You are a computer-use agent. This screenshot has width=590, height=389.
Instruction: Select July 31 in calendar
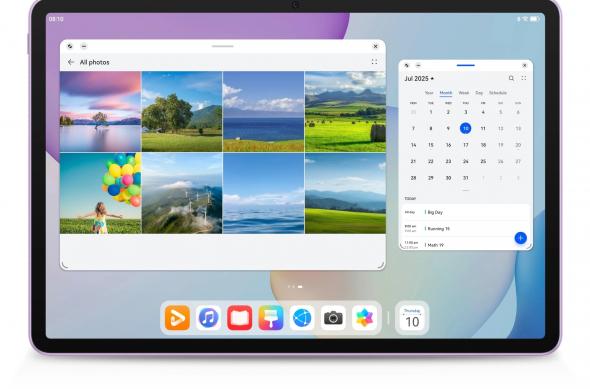pos(465,178)
